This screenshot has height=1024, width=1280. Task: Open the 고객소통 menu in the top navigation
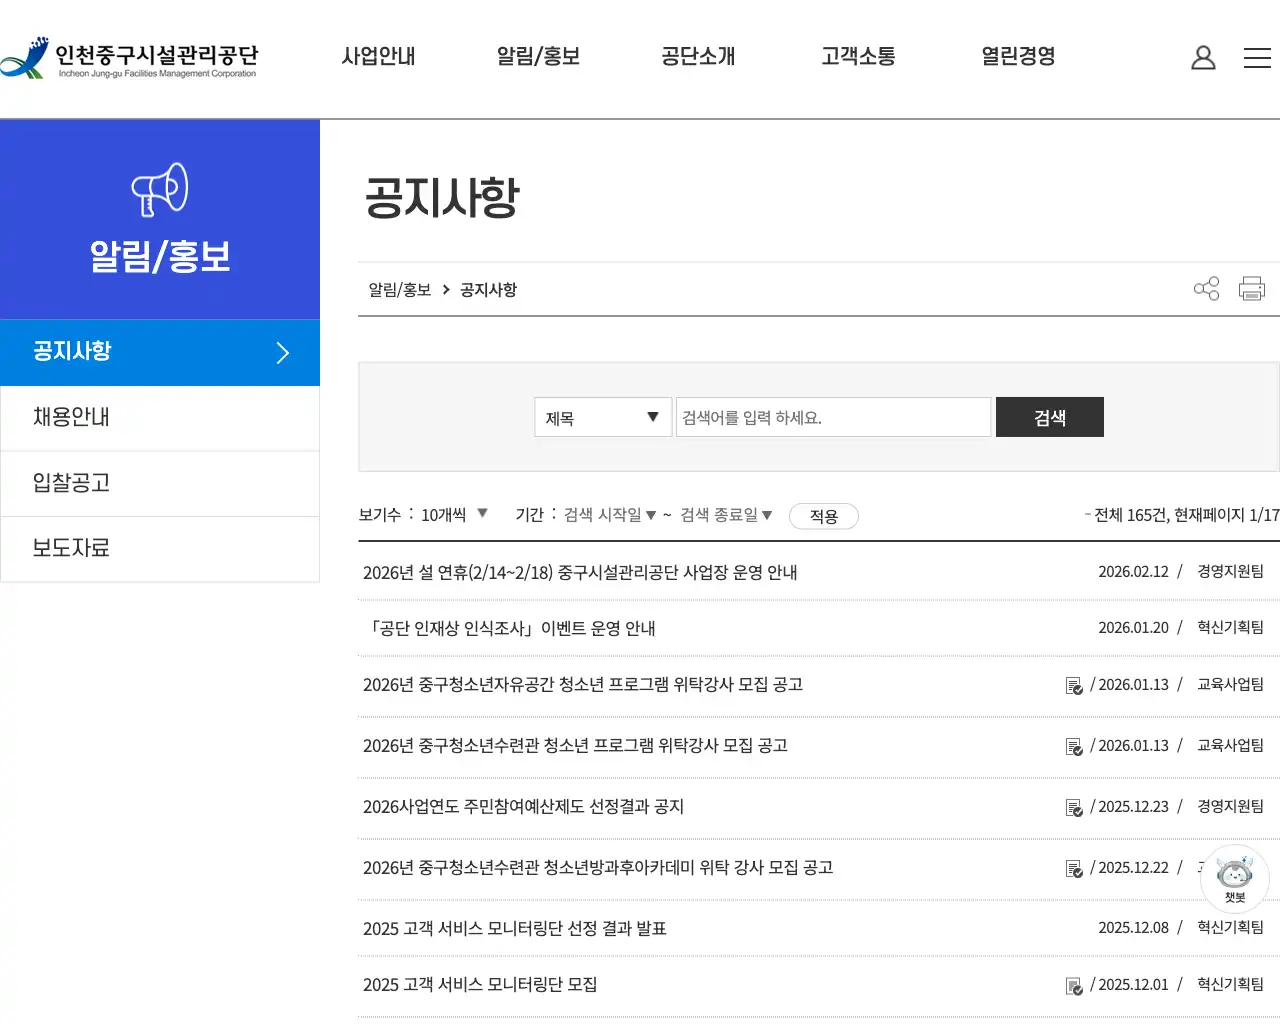(x=857, y=57)
